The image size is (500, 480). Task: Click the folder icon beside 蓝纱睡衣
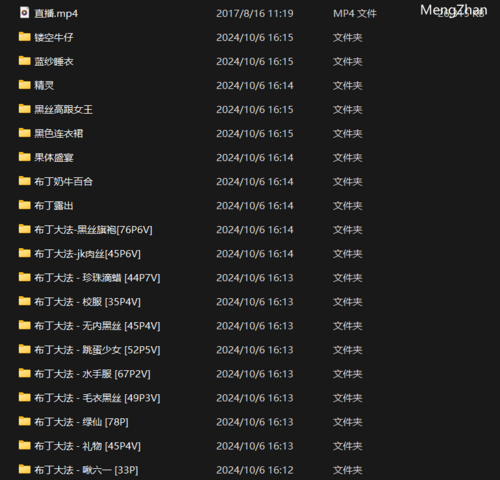point(24,61)
